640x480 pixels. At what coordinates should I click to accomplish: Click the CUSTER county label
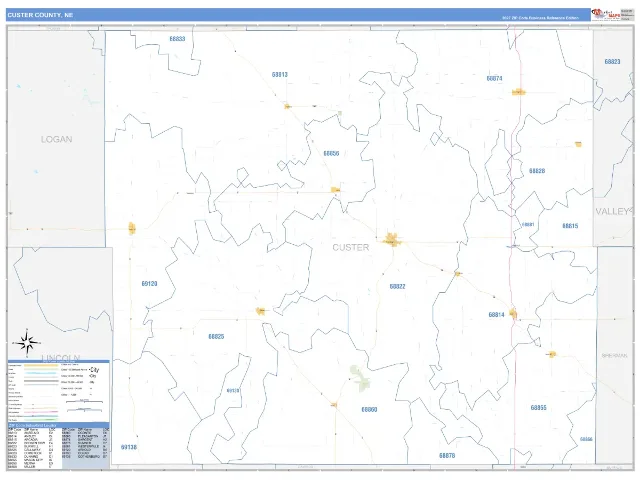pyautogui.click(x=351, y=247)
